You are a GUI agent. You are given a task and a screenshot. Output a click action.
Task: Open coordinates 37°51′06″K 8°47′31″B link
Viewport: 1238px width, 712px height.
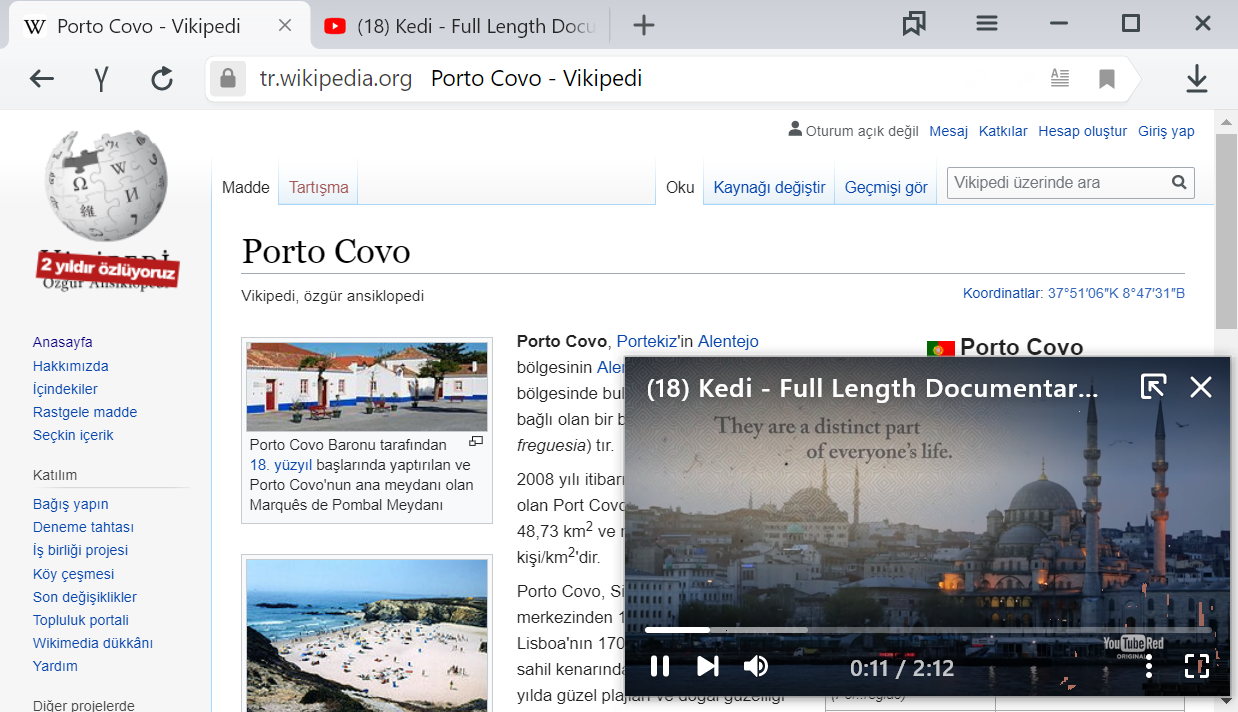[1116, 294]
